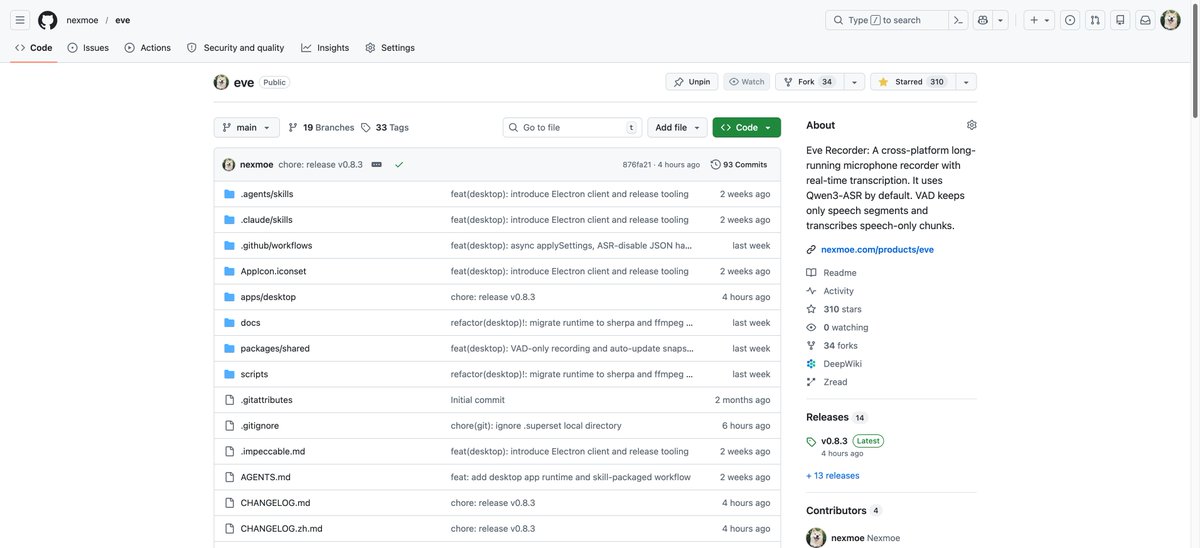Click the nexmoe avatar in commit bar
The height and width of the screenshot is (548, 1200).
[228, 164]
